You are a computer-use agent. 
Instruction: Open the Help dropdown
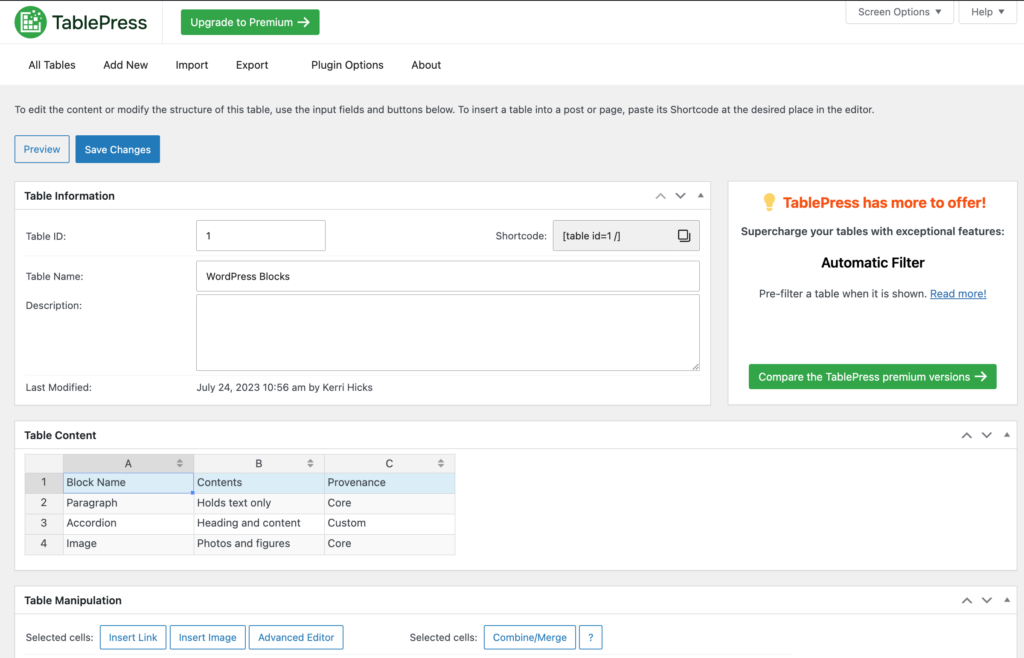coord(986,12)
